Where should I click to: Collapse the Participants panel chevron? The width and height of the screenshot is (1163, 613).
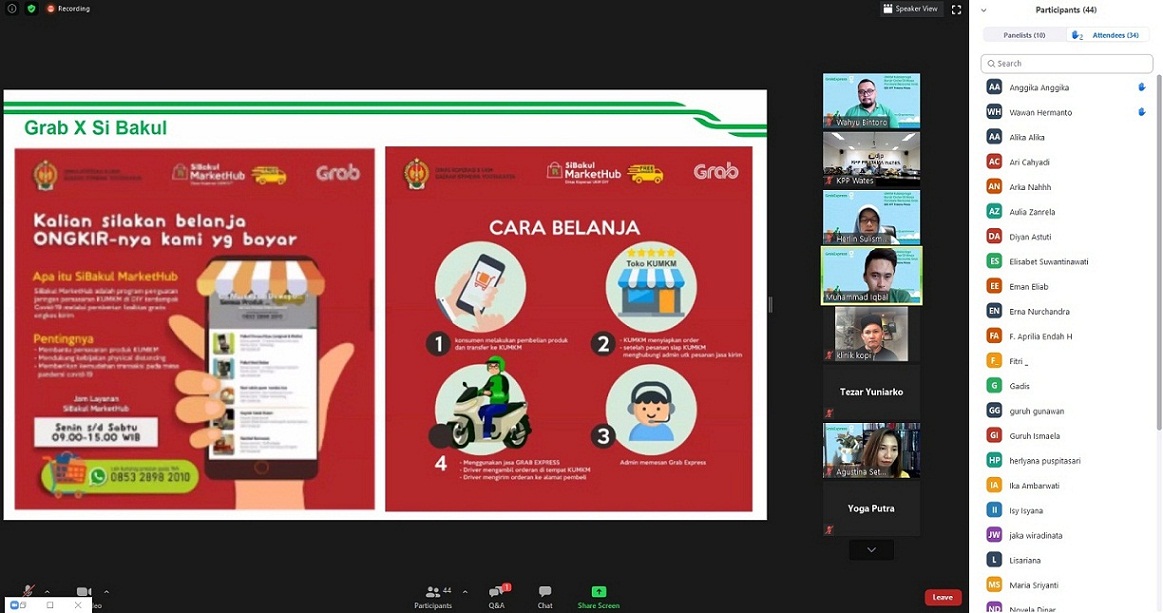(x=984, y=10)
